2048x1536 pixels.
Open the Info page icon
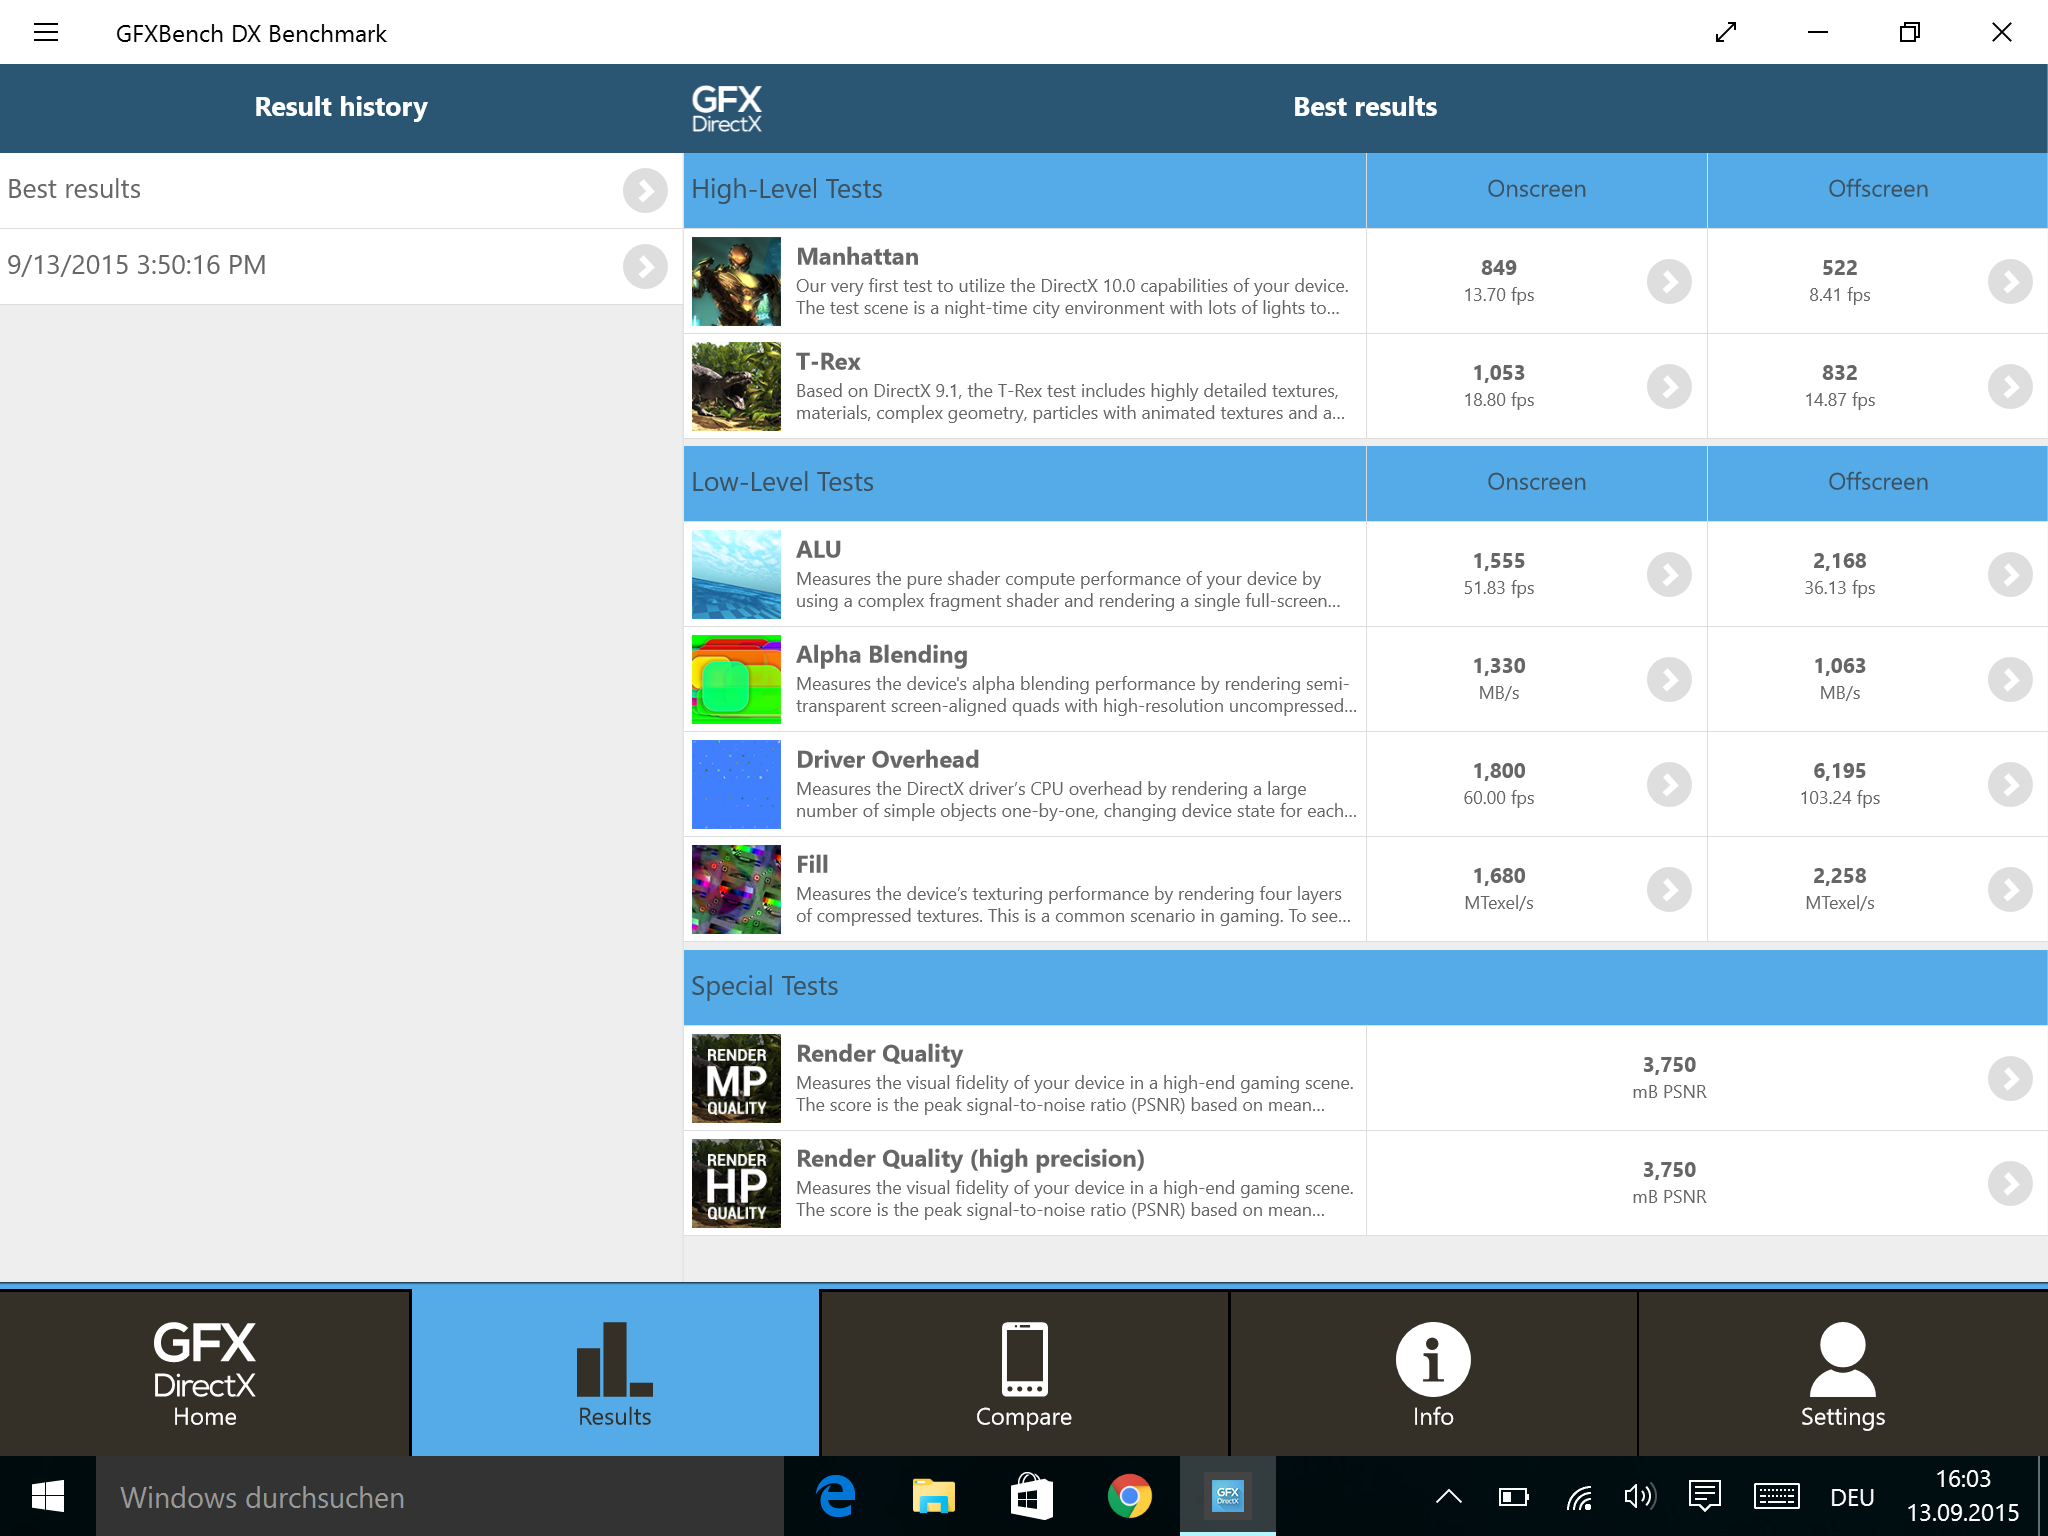(x=1432, y=1360)
